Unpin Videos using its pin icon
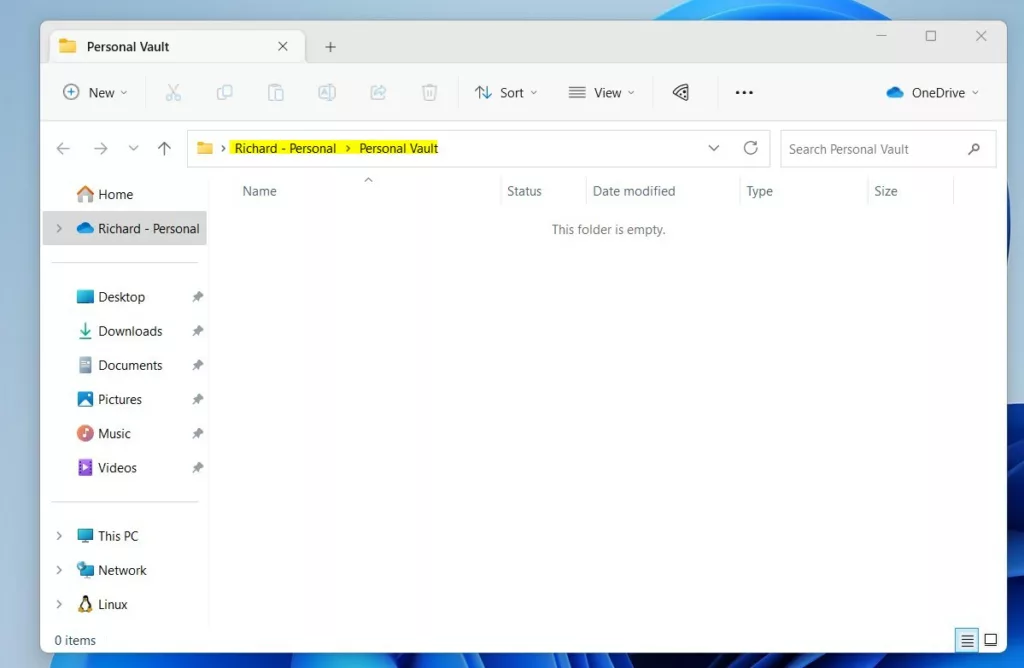The width and height of the screenshot is (1024, 668). [197, 468]
